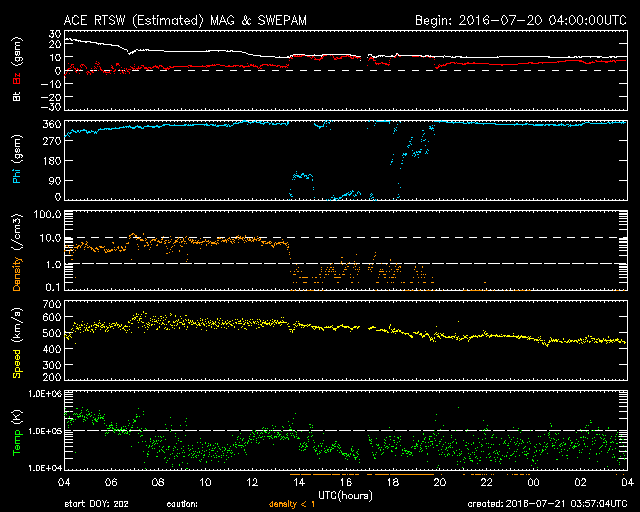Click the '1.0E+06' temperature axis value
This screenshot has width=640, height=512.
(45, 394)
